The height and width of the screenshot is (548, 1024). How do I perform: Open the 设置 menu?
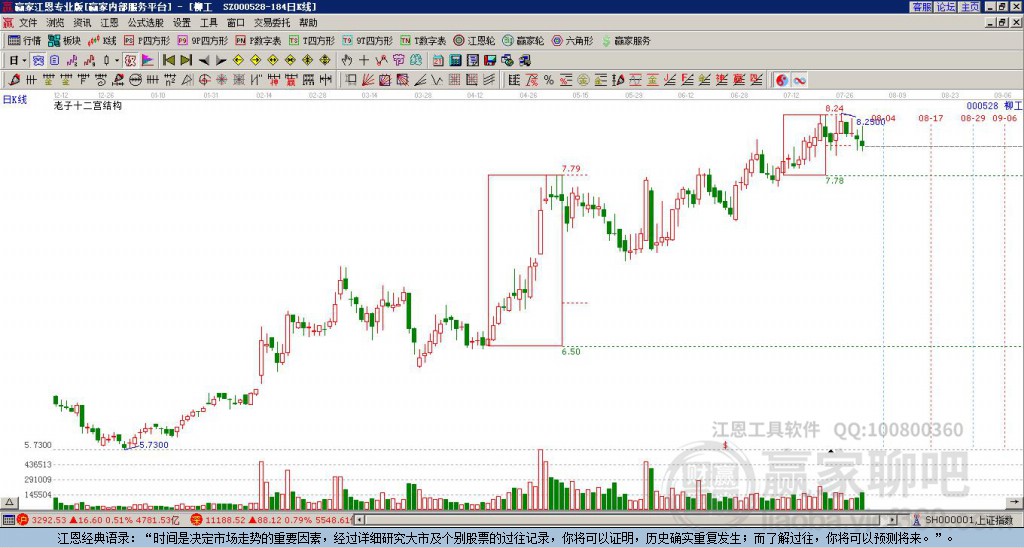[182, 23]
